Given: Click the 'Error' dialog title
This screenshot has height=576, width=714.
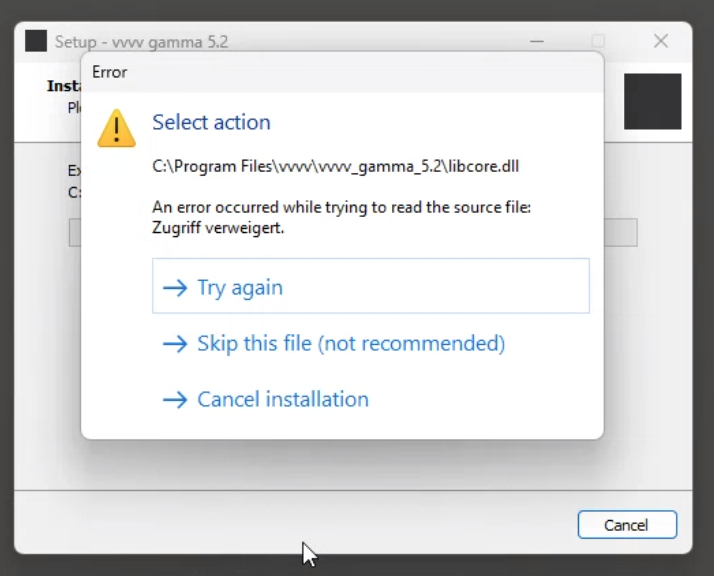Looking at the screenshot, I should click(x=109, y=72).
